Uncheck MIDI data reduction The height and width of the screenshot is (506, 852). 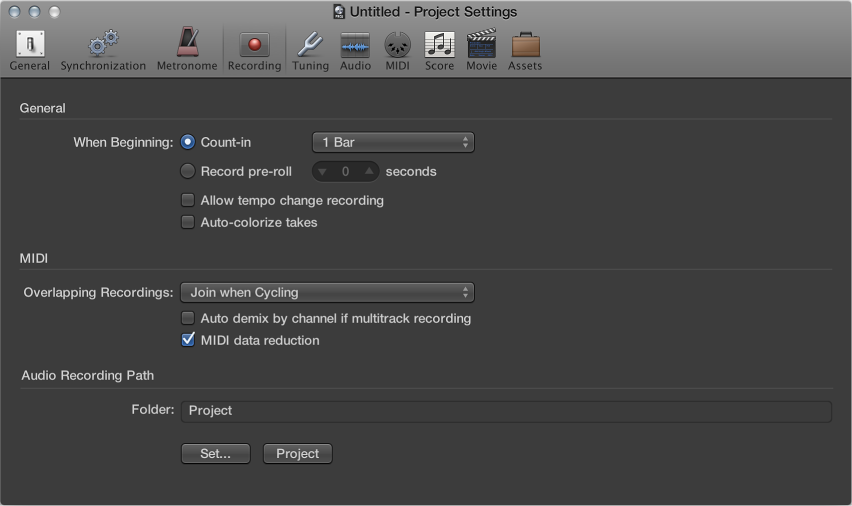tap(187, 340)
